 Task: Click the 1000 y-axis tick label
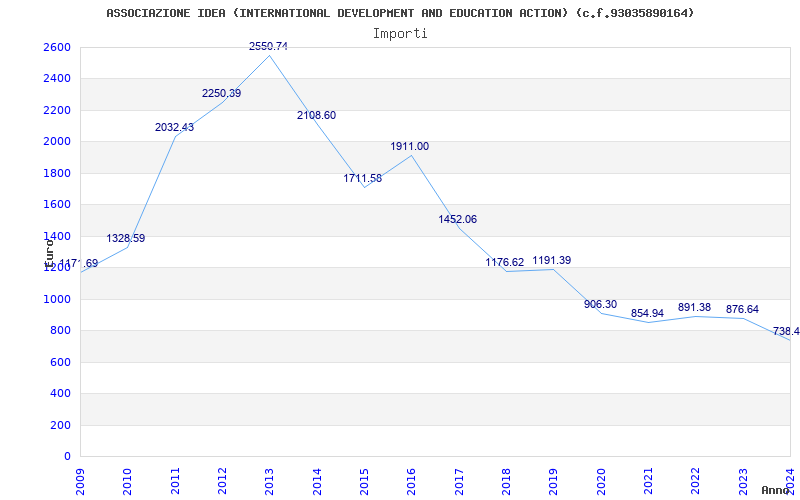coord(57,299)
